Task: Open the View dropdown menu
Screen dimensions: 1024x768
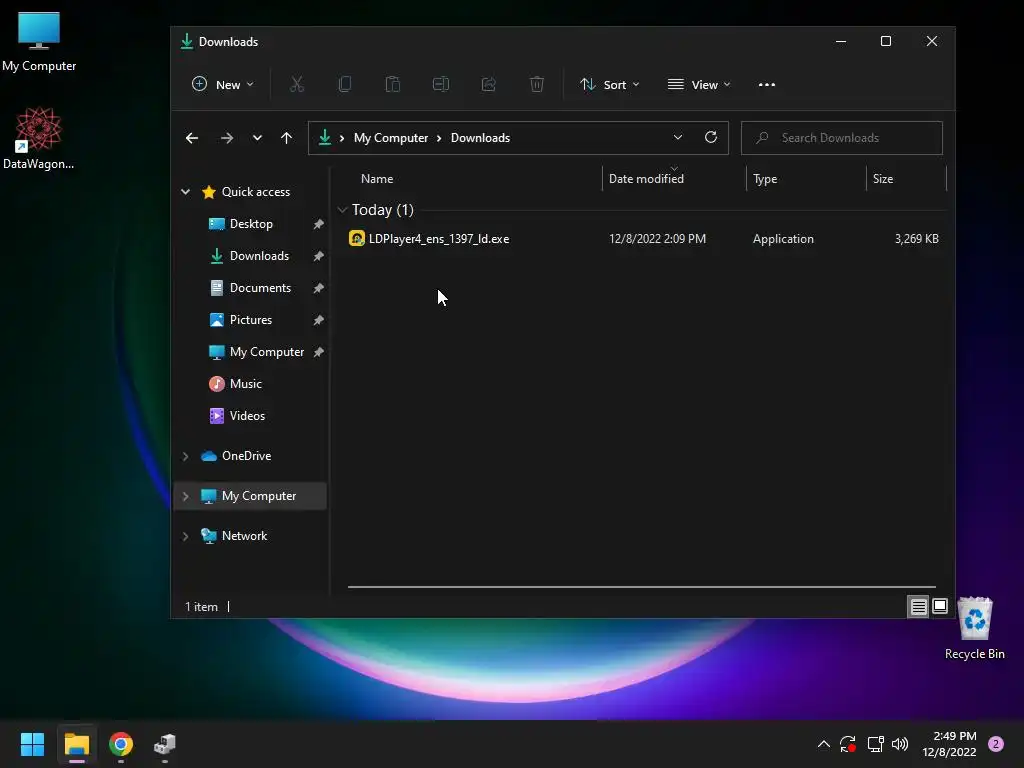Action: tap(698, 84)
